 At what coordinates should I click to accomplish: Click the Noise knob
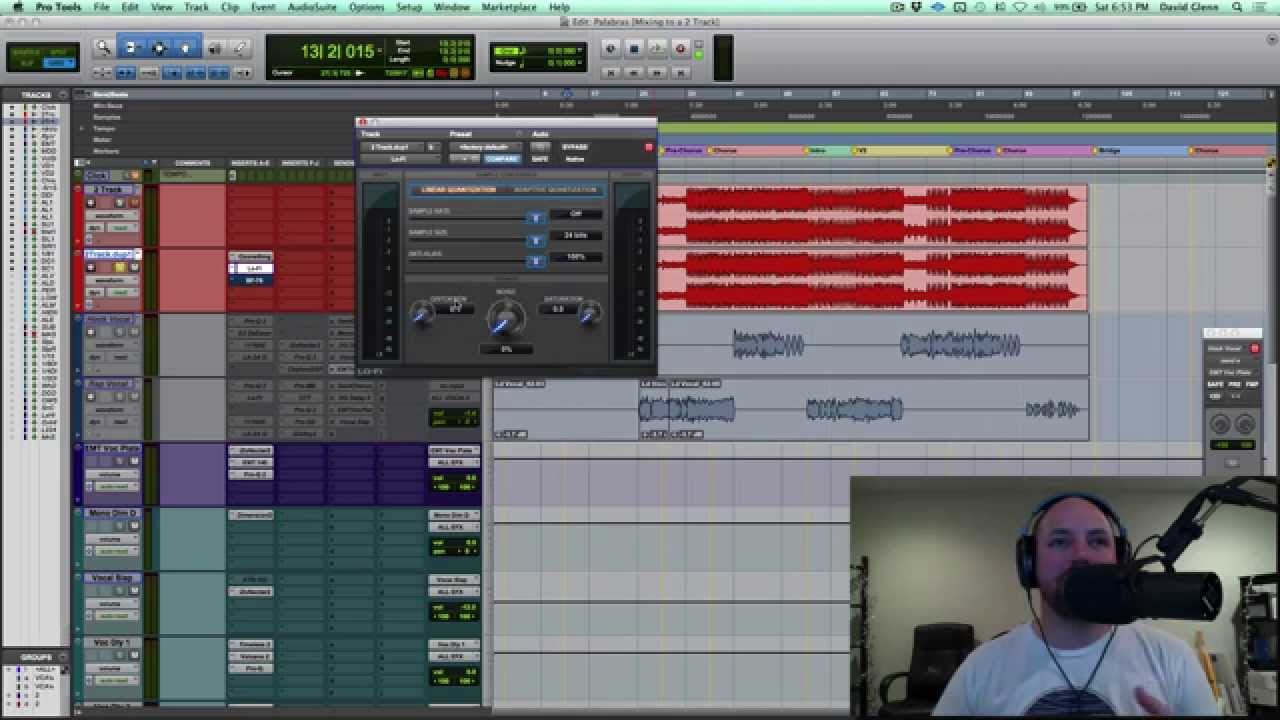click(x=505, y=319)
